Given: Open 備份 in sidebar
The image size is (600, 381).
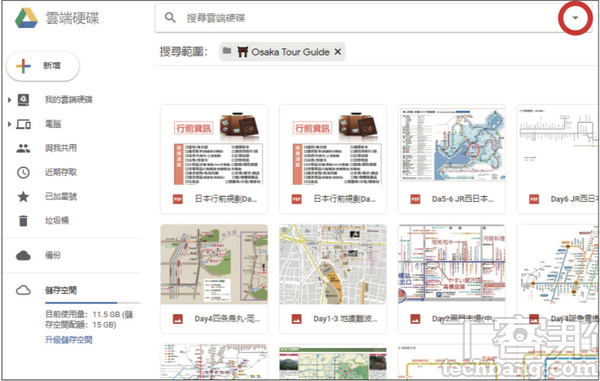Looking at the screenshot, I should [53, 255].
